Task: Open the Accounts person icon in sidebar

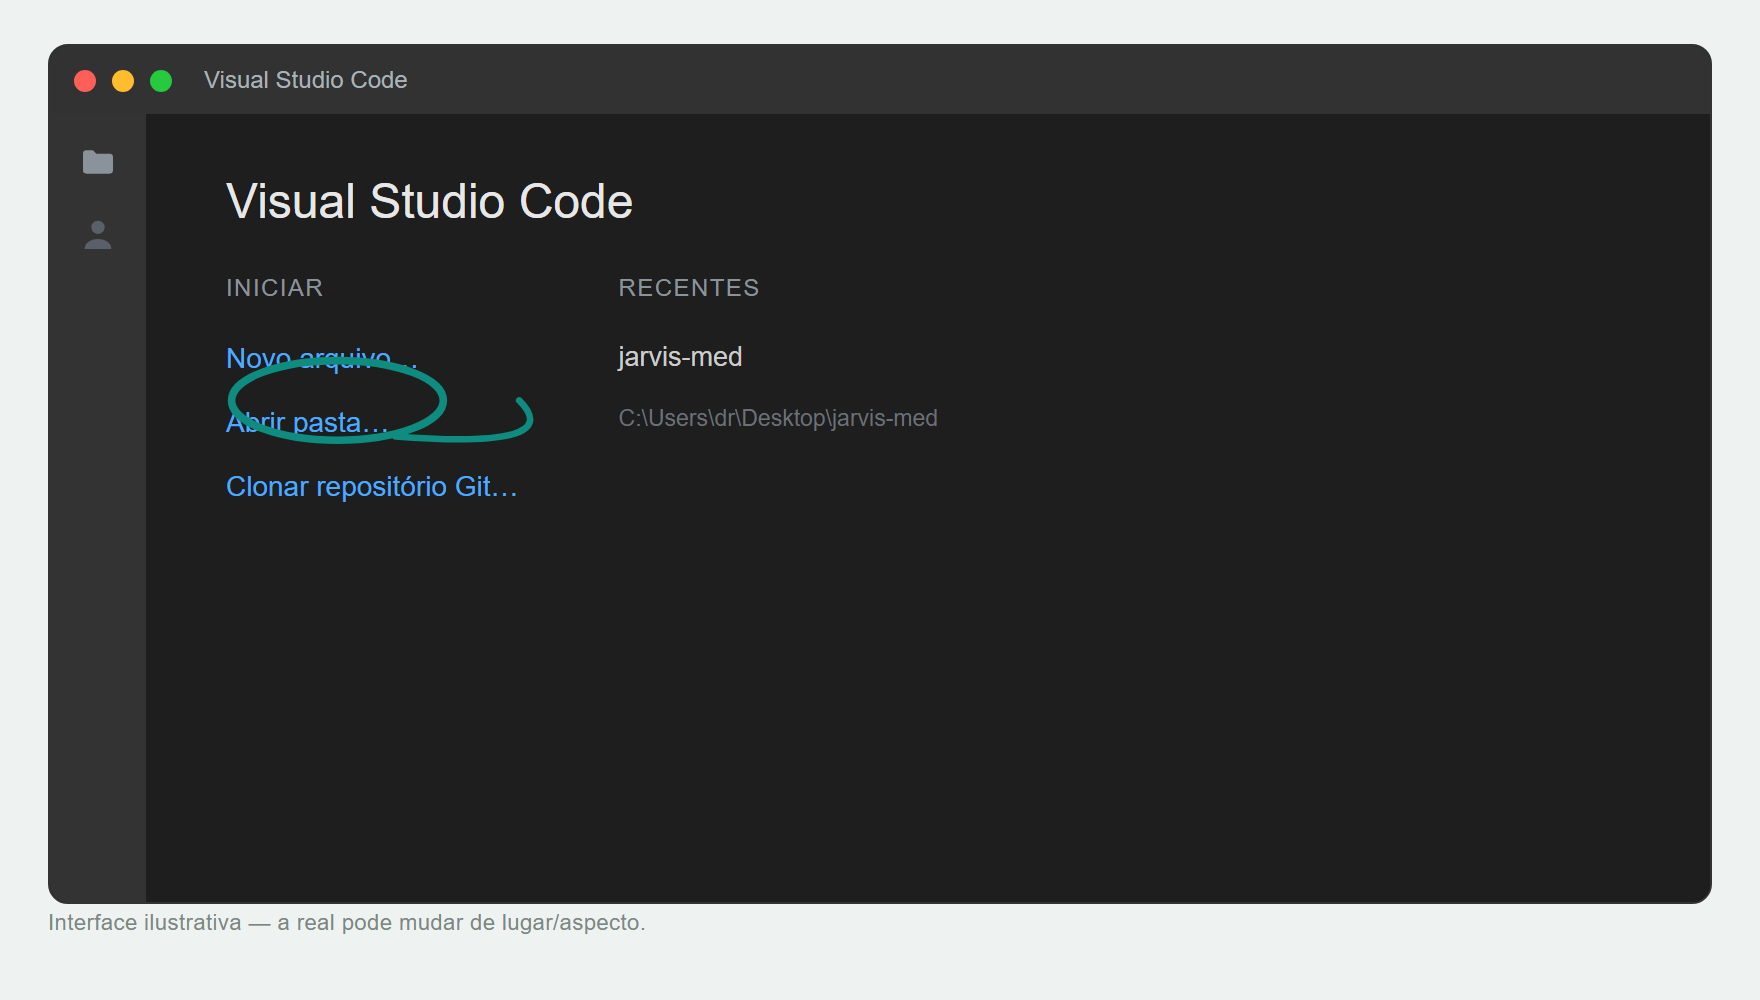Action: pyautogui.click(x=98, y=235)
